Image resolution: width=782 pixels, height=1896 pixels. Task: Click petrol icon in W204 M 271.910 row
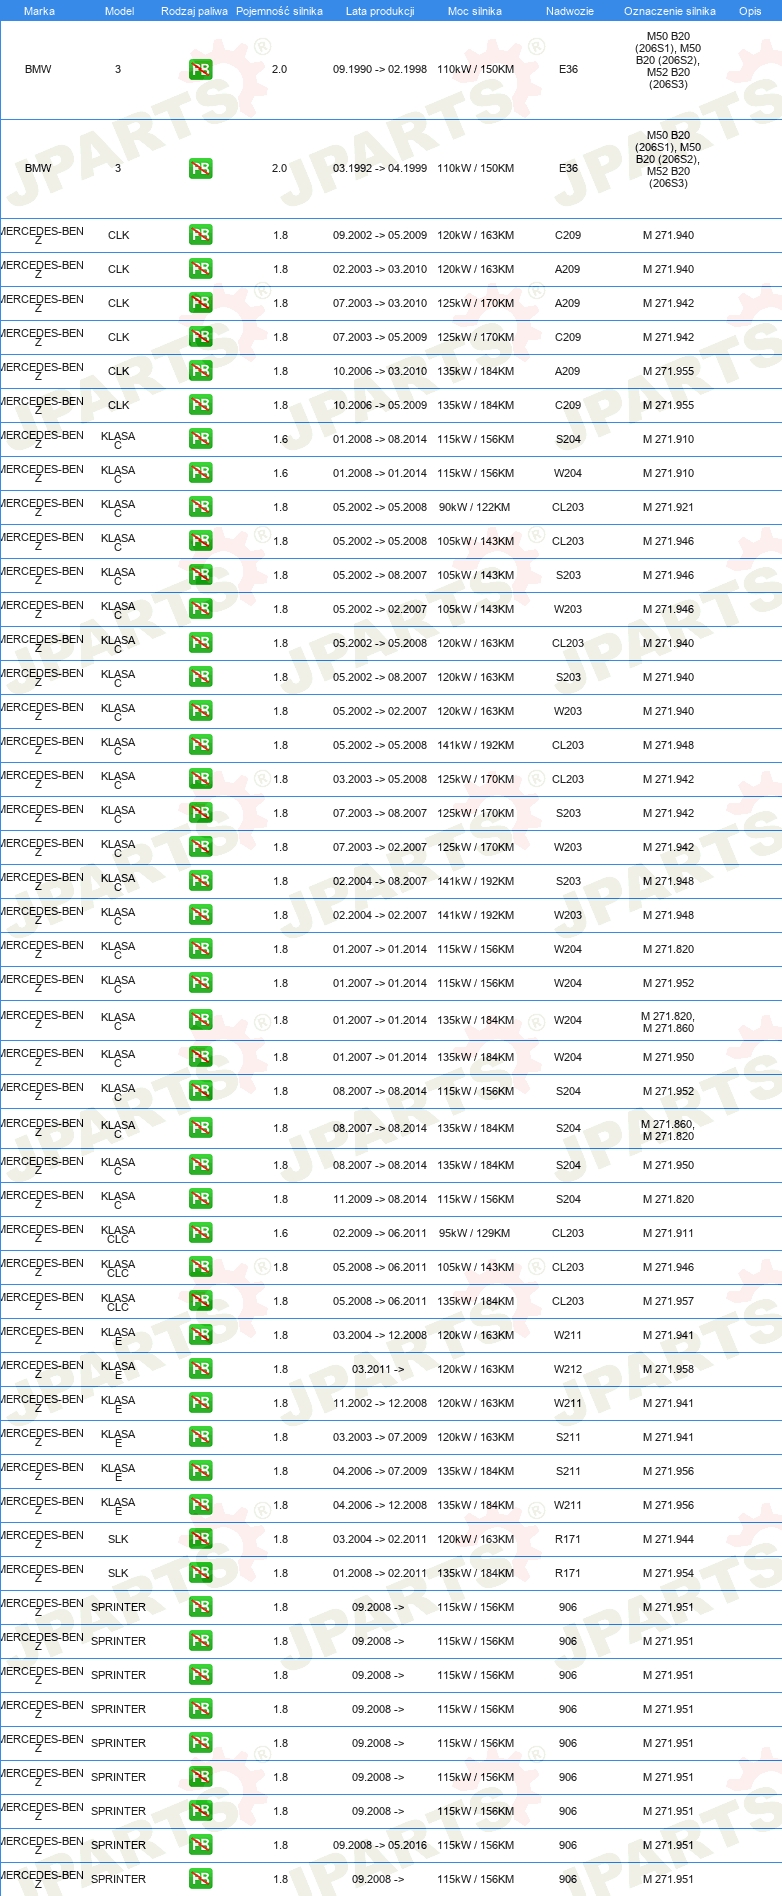pyautogui.click(x=200, y=473)
